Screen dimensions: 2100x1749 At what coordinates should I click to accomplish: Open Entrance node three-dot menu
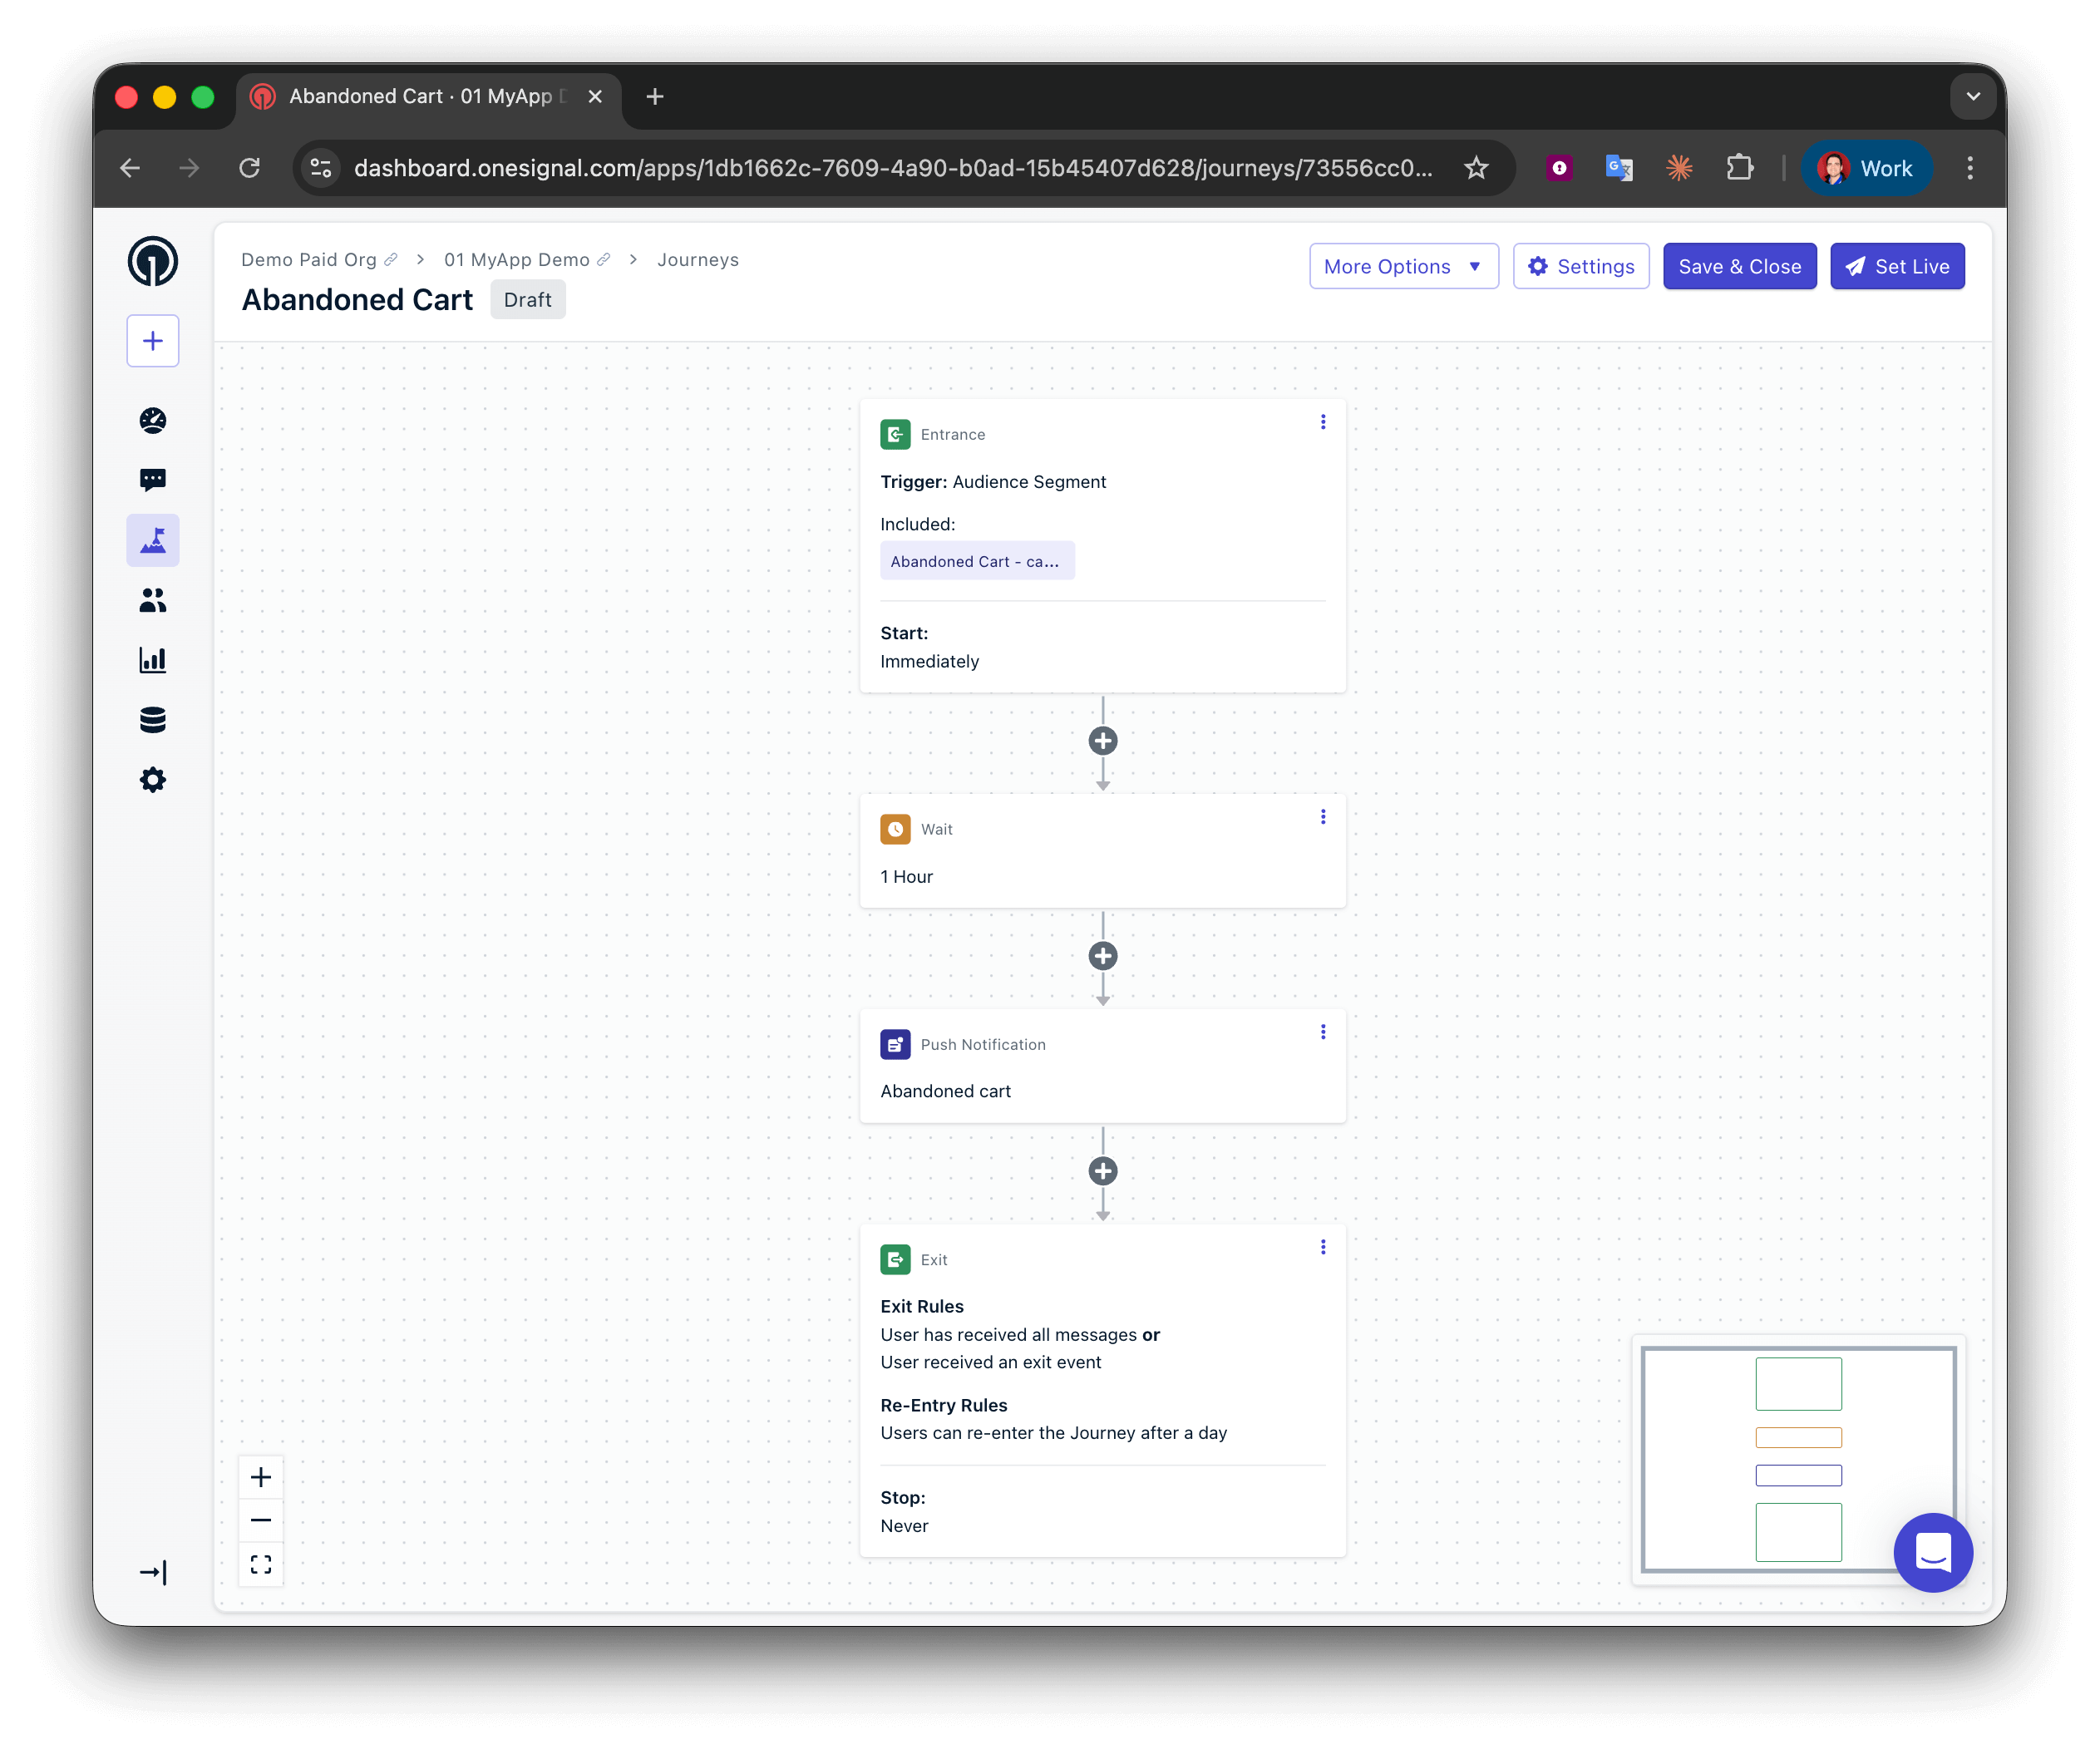(1322, 422)
